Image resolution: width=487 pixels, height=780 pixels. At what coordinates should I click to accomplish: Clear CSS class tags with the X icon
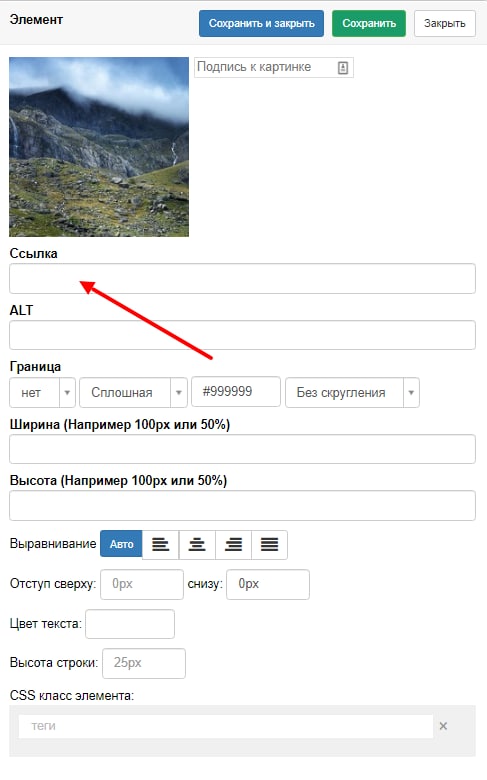click(x=443, y=726)
